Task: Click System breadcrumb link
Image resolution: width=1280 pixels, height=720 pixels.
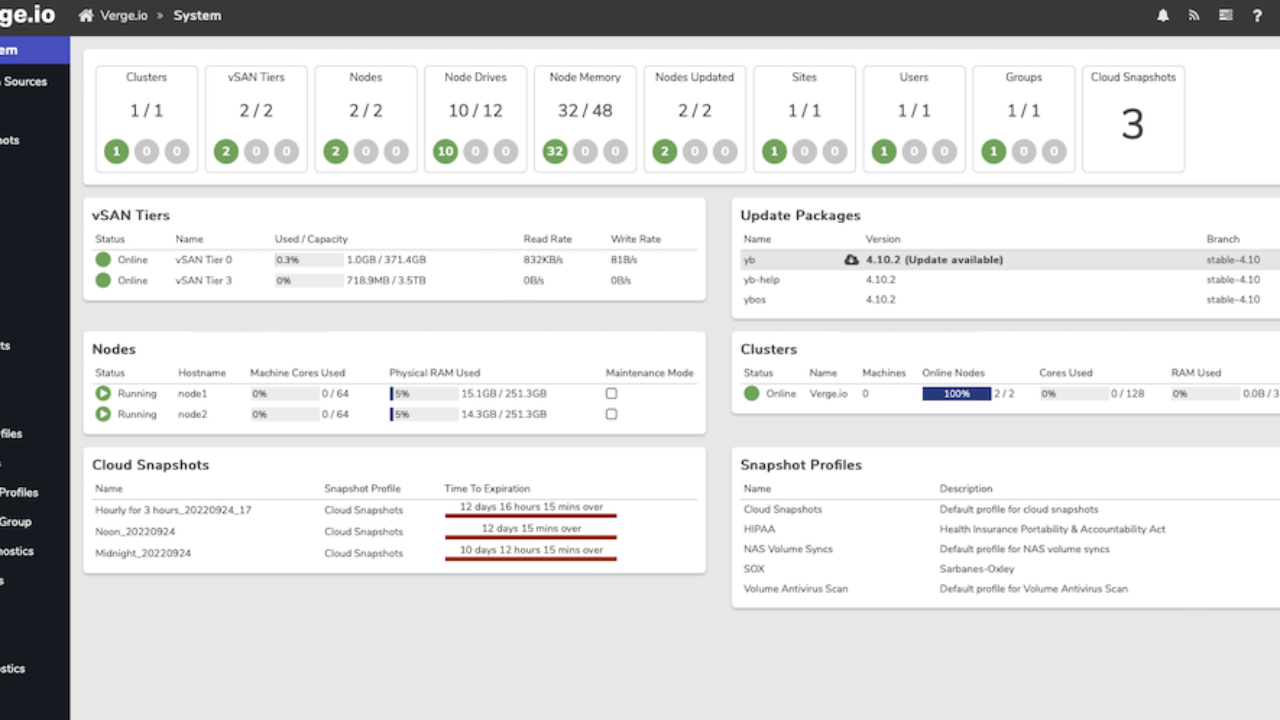Action: point(197,15)
